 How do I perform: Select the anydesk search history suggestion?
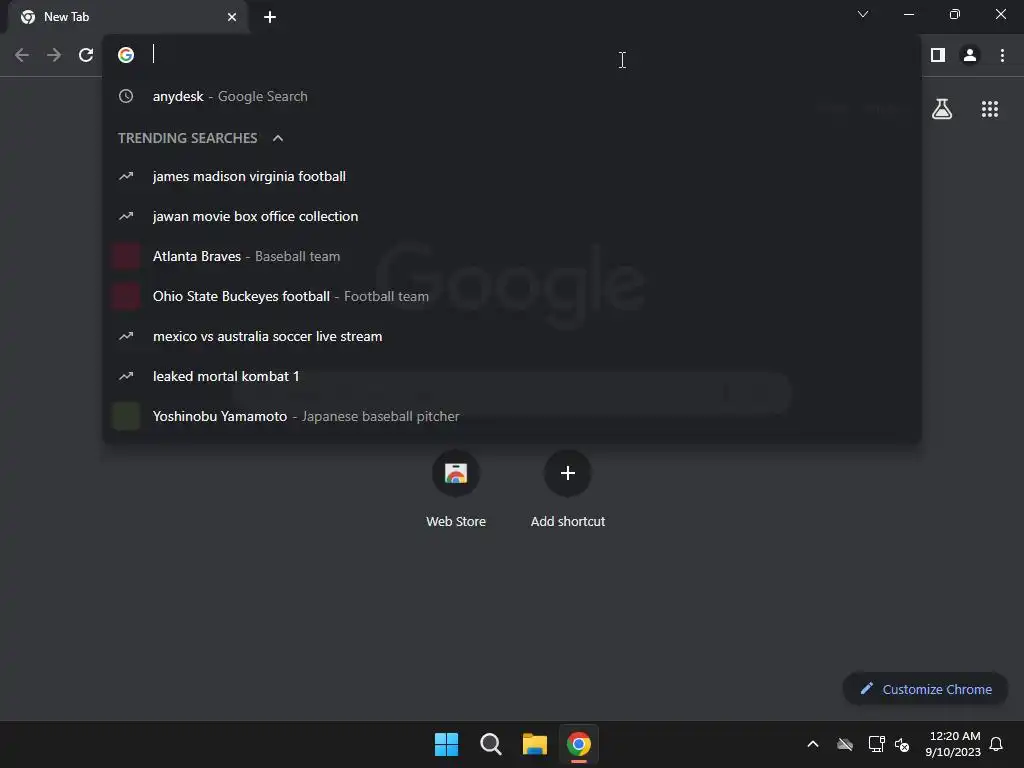click(511, 97)
